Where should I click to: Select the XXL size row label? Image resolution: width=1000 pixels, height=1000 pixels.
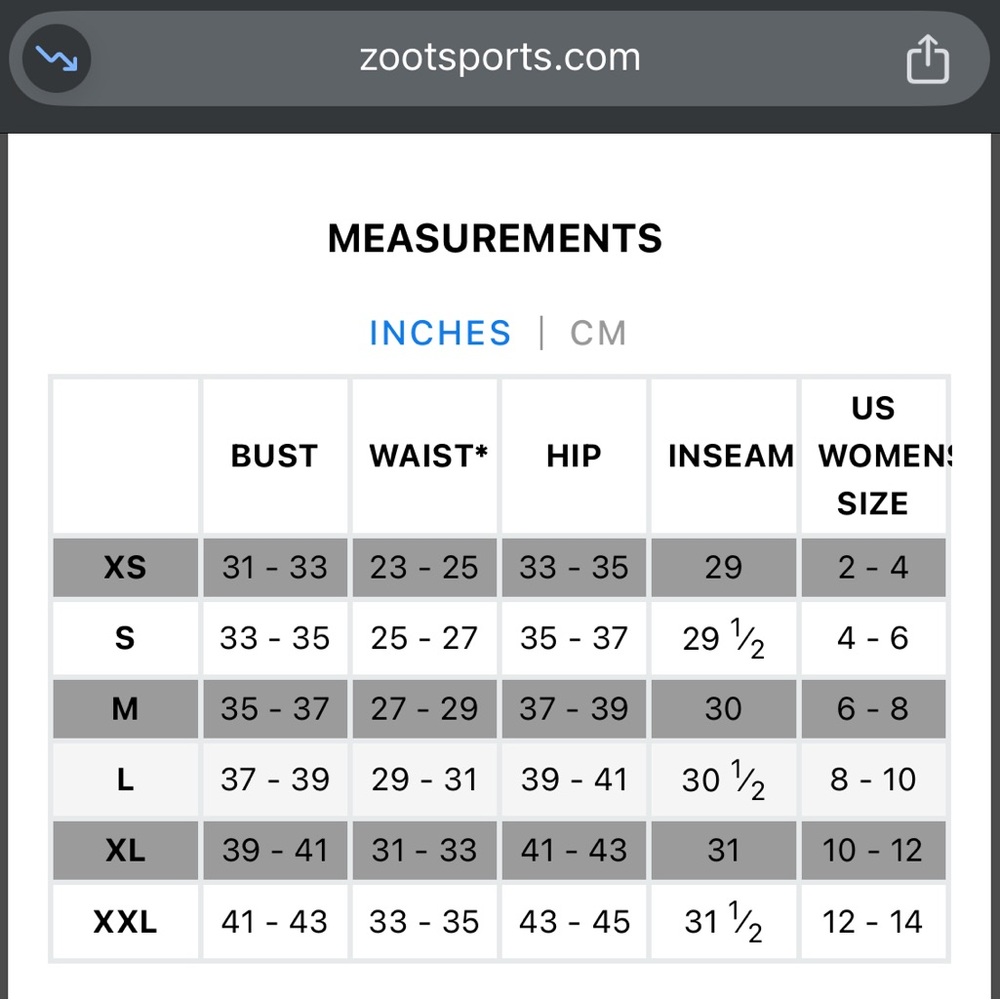pos(125,922)
